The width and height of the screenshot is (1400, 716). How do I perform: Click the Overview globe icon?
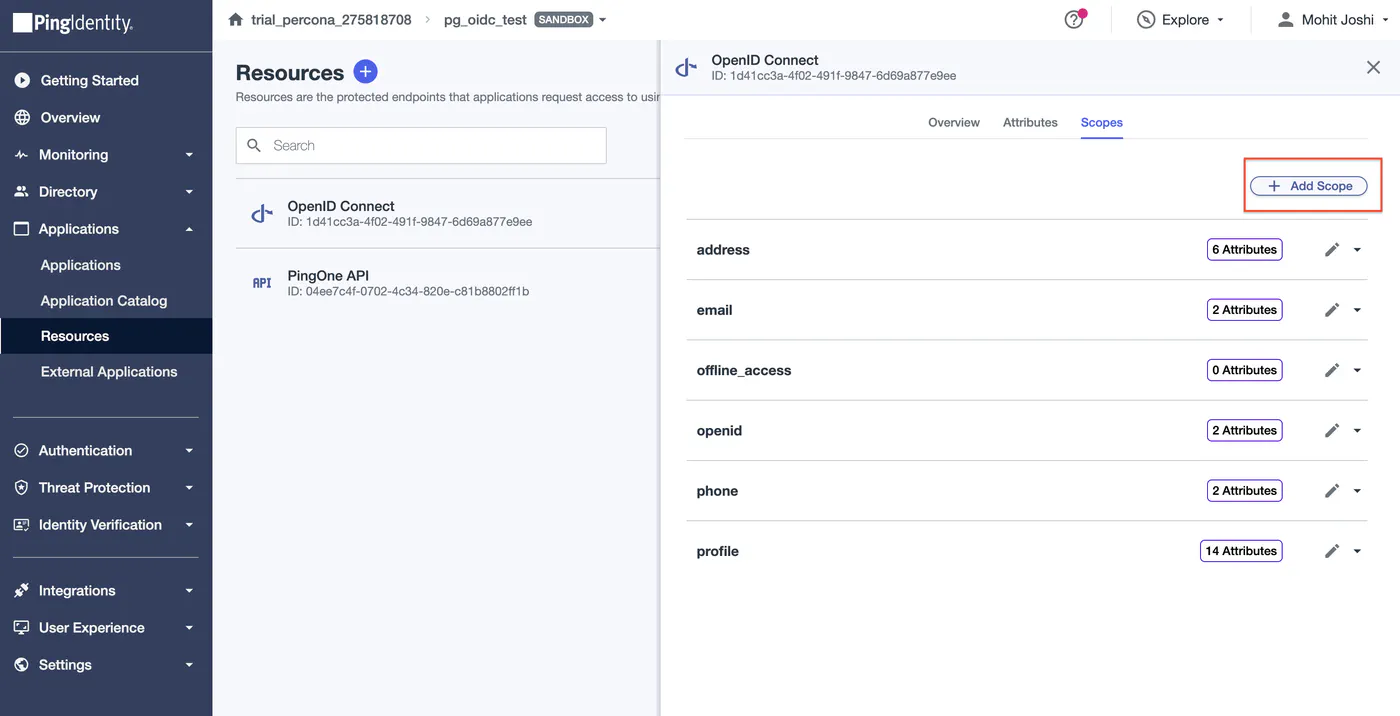tap(22, 118)
